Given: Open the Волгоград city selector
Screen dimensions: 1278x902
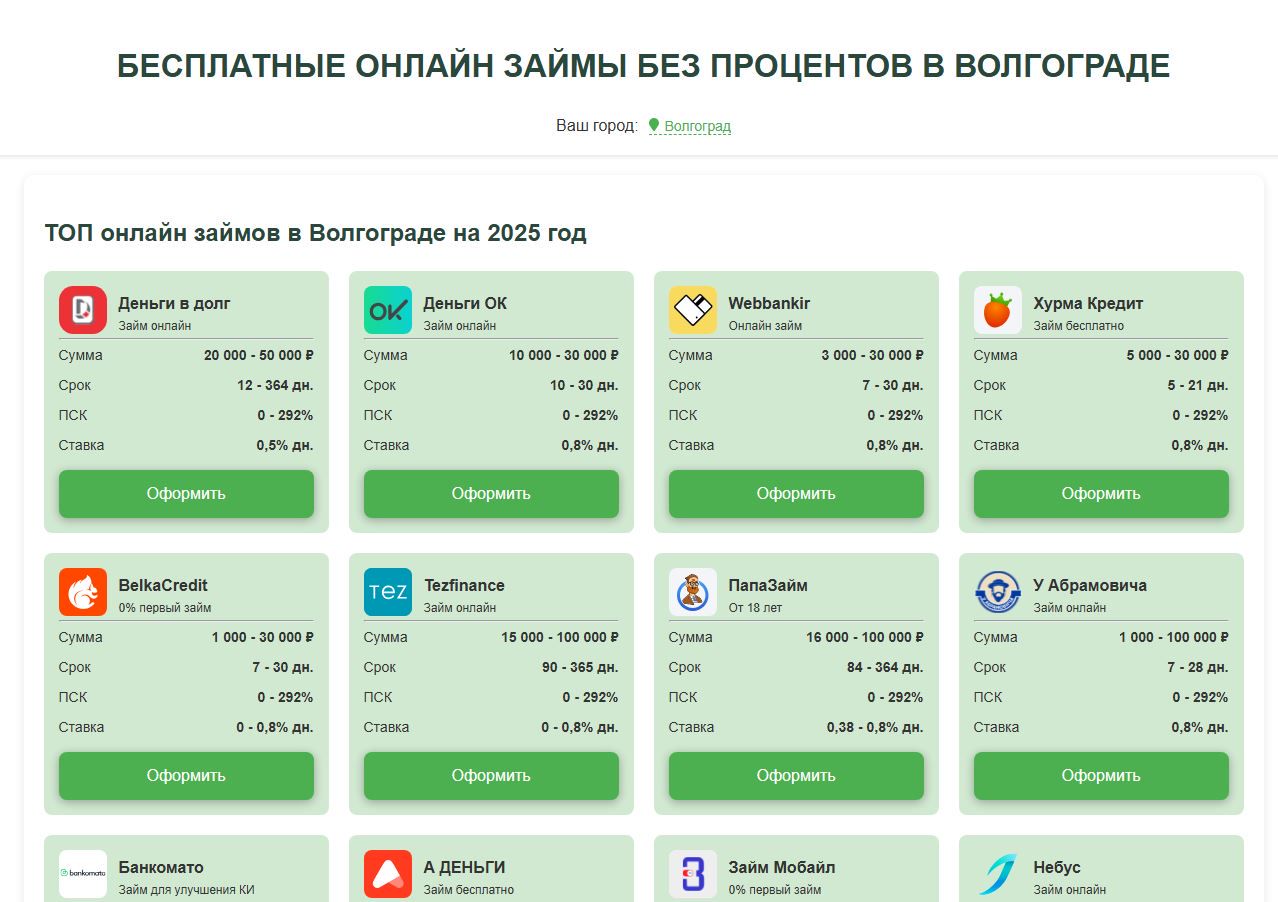Looking at the screenshot, I should 697,126.
